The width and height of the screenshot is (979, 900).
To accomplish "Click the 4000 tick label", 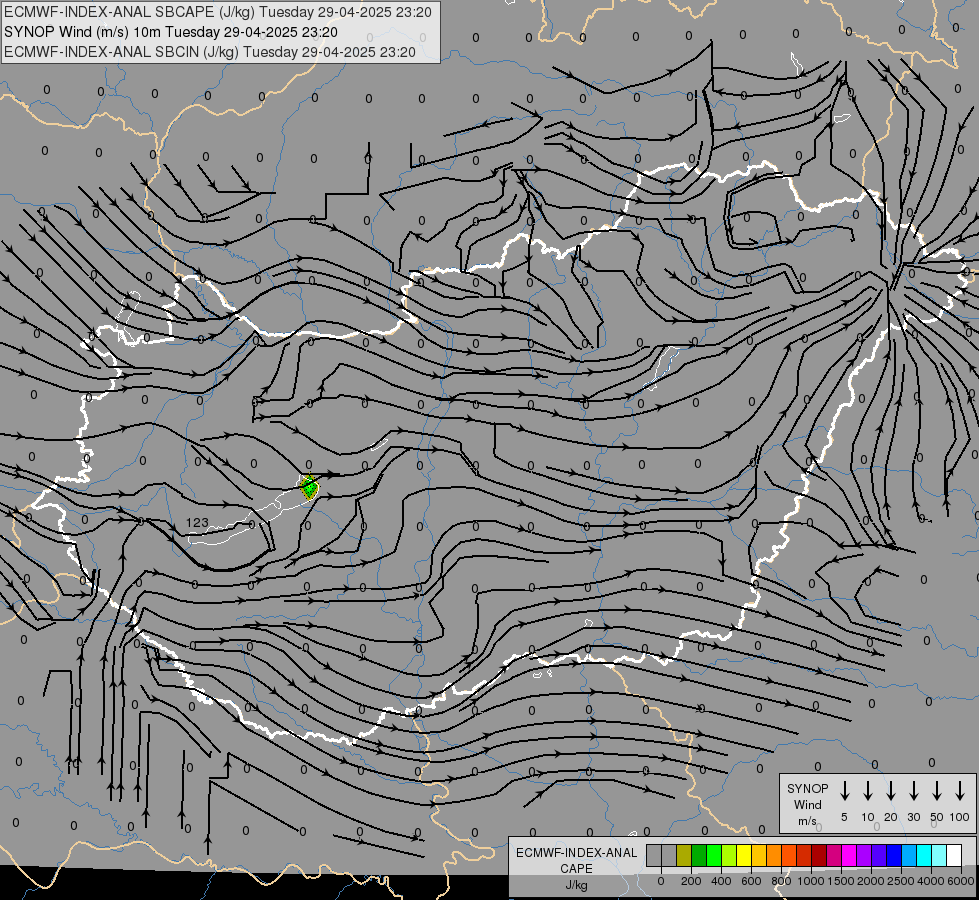I will point(931,881).
